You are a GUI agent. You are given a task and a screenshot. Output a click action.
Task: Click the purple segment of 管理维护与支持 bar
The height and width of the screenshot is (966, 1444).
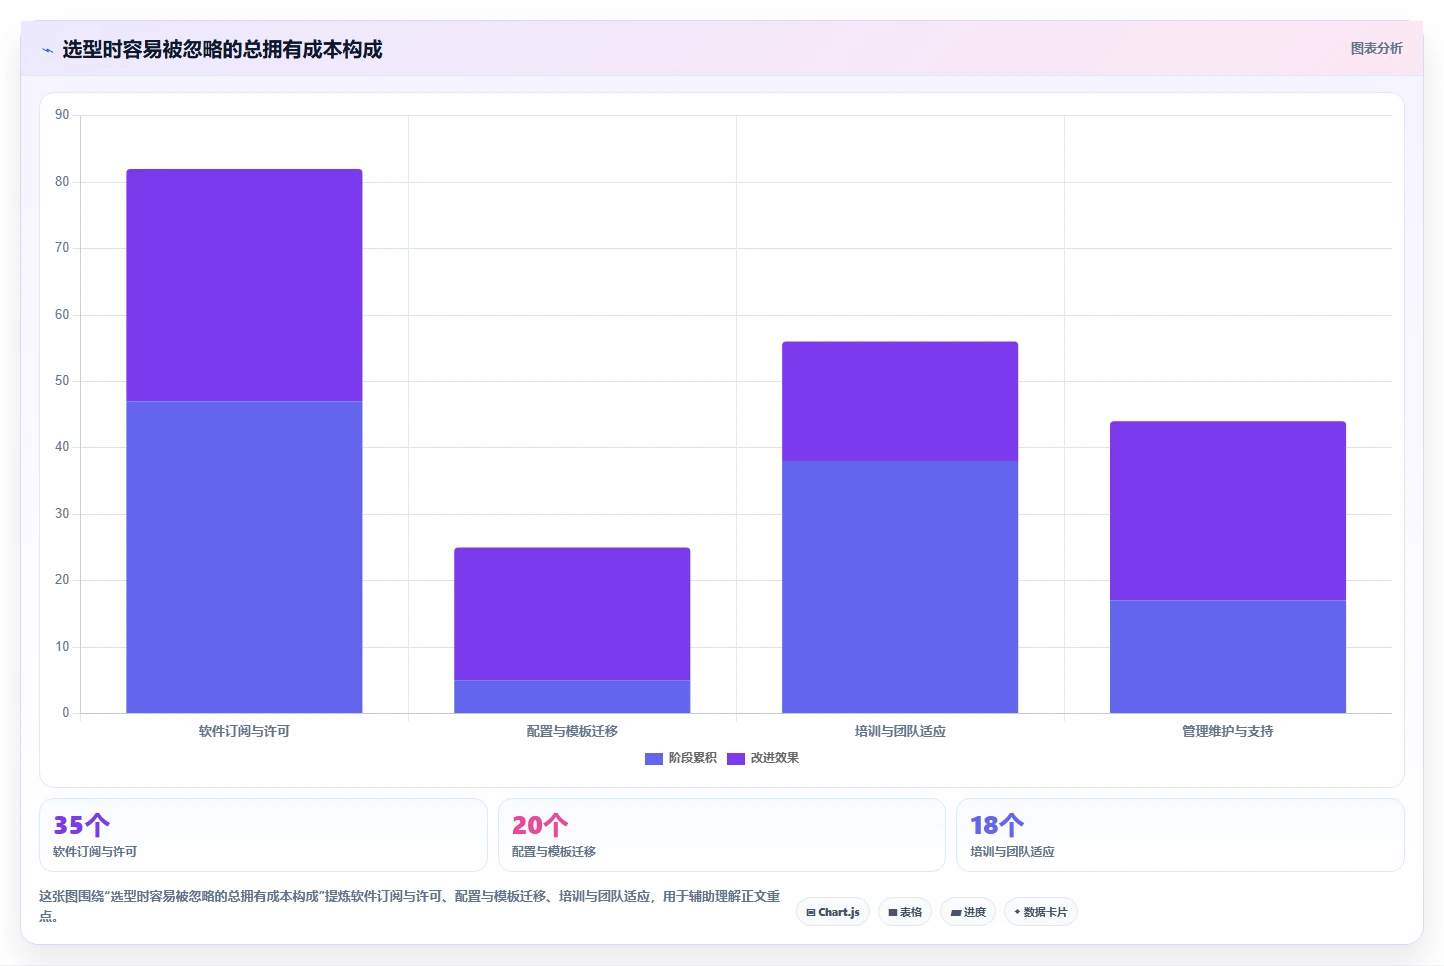coord(1228,511)
